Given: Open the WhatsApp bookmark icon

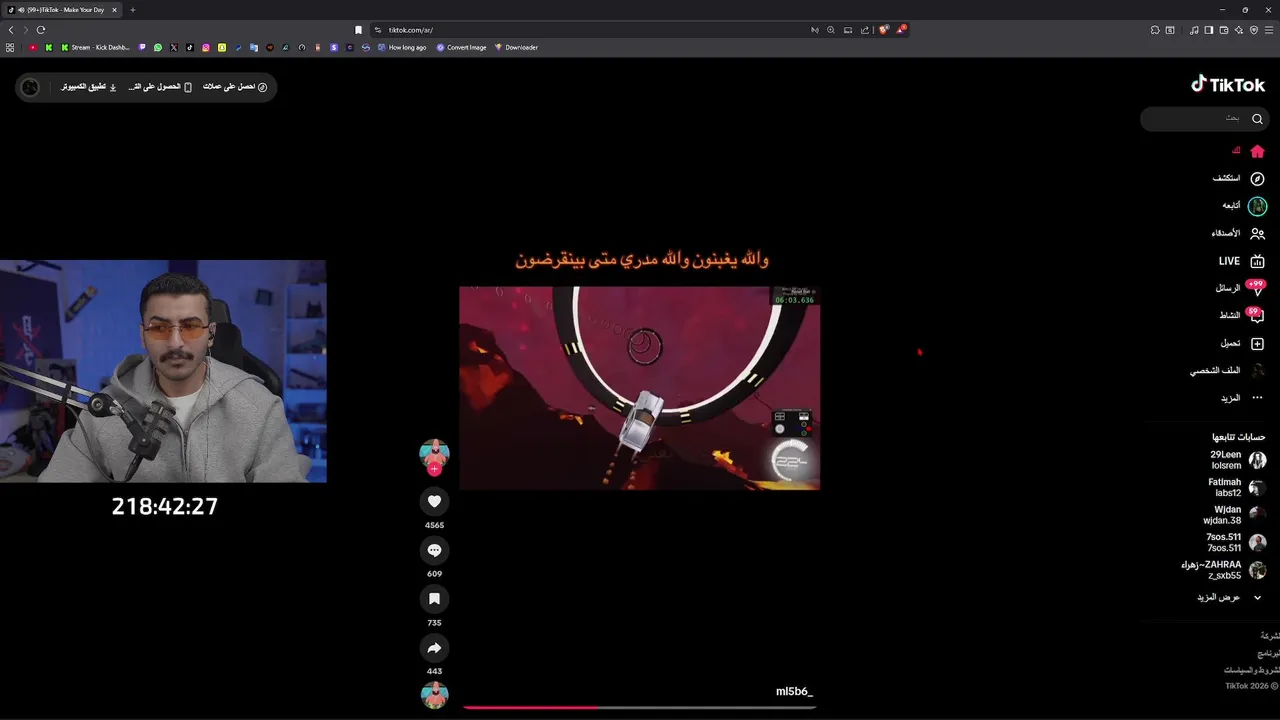Looking at the screenshot, I should [158, 47].
